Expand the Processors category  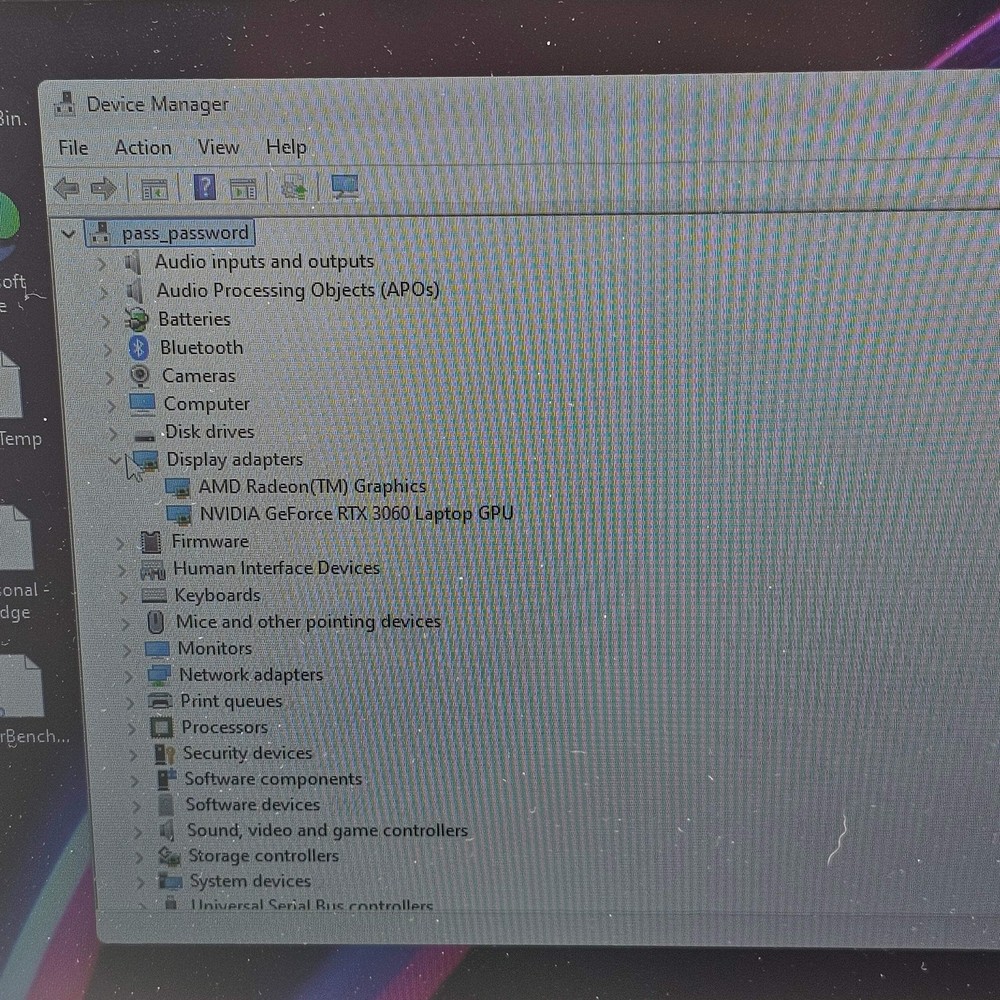[x=130, y=729]
